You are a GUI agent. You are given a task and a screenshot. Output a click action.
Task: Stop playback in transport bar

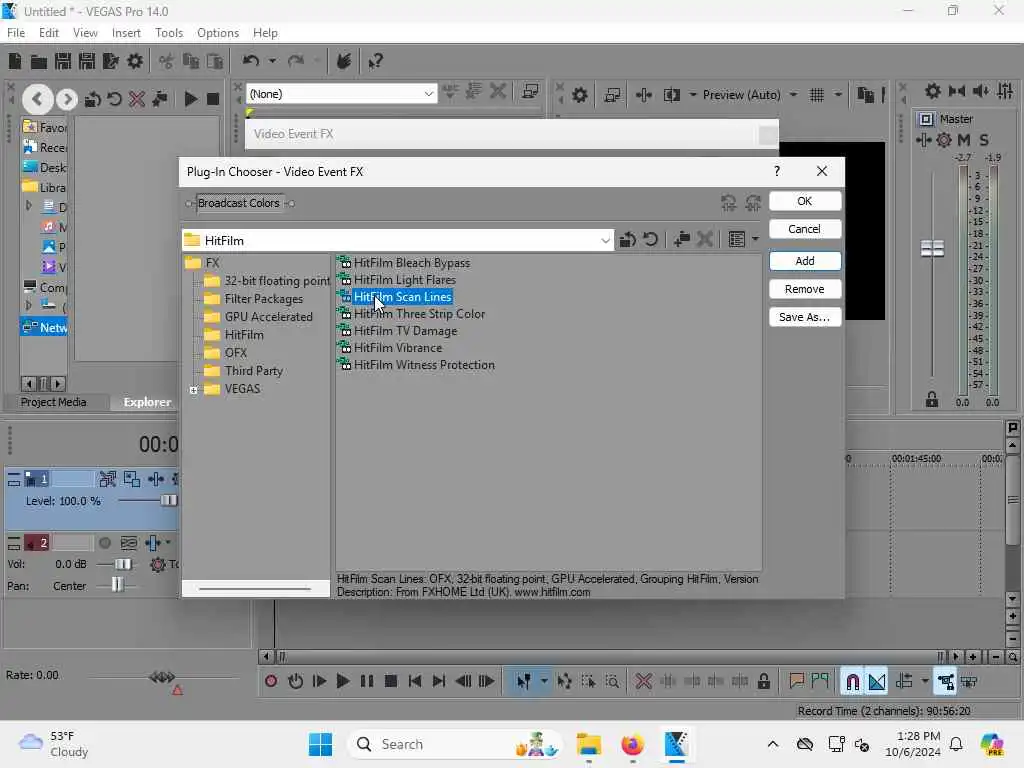point(391,681)
